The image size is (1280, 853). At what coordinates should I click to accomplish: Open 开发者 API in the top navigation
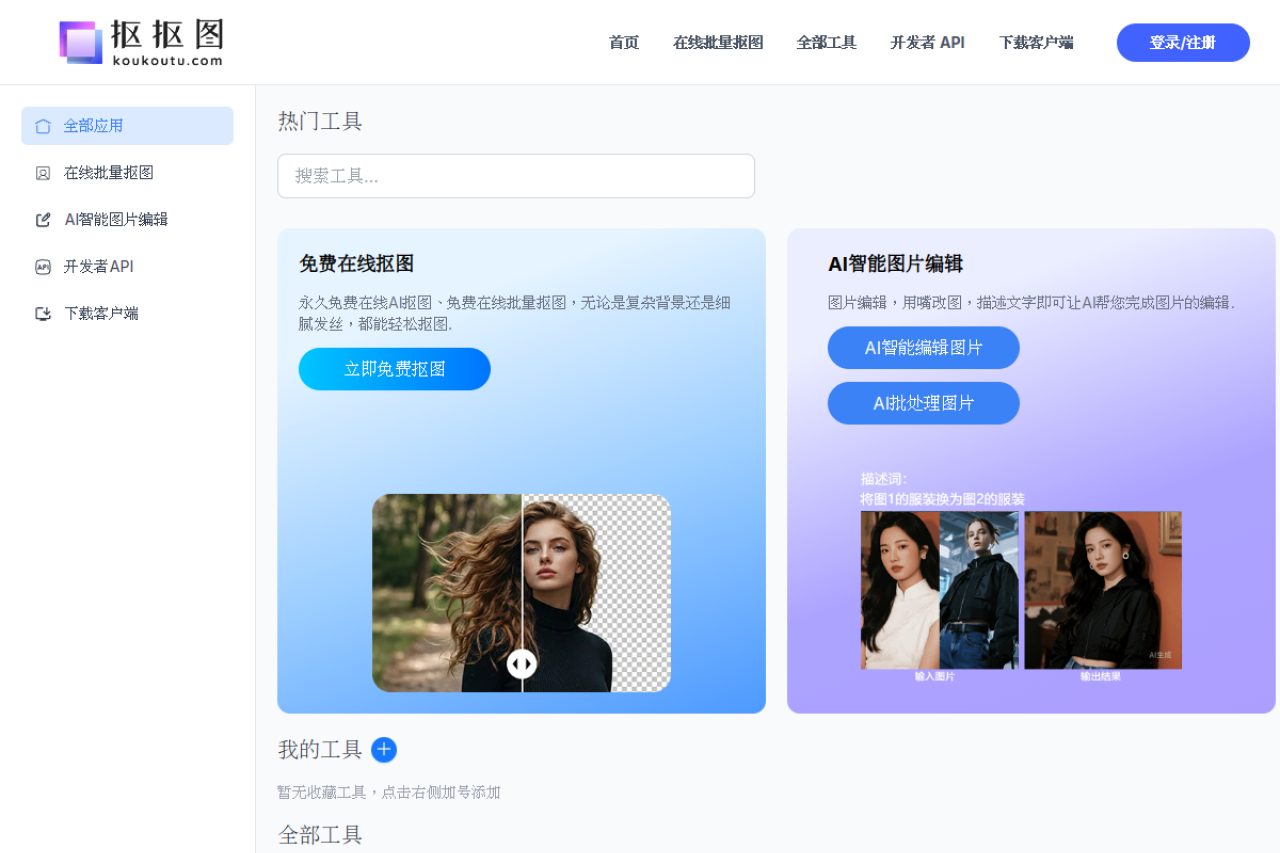coord(928,43)
